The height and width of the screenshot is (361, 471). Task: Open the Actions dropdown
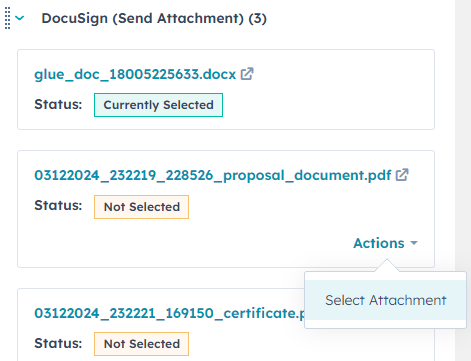point(385,243)
